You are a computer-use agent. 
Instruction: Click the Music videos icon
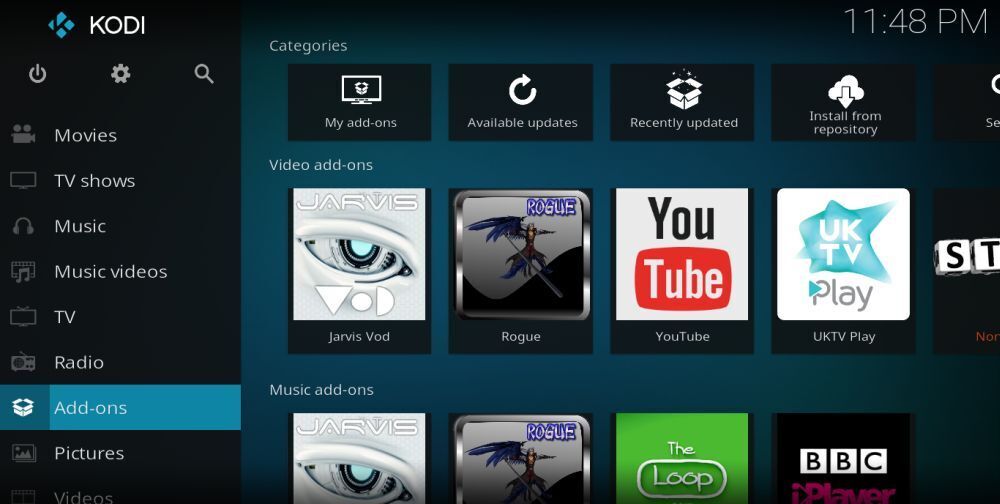[x=23, y=271]
